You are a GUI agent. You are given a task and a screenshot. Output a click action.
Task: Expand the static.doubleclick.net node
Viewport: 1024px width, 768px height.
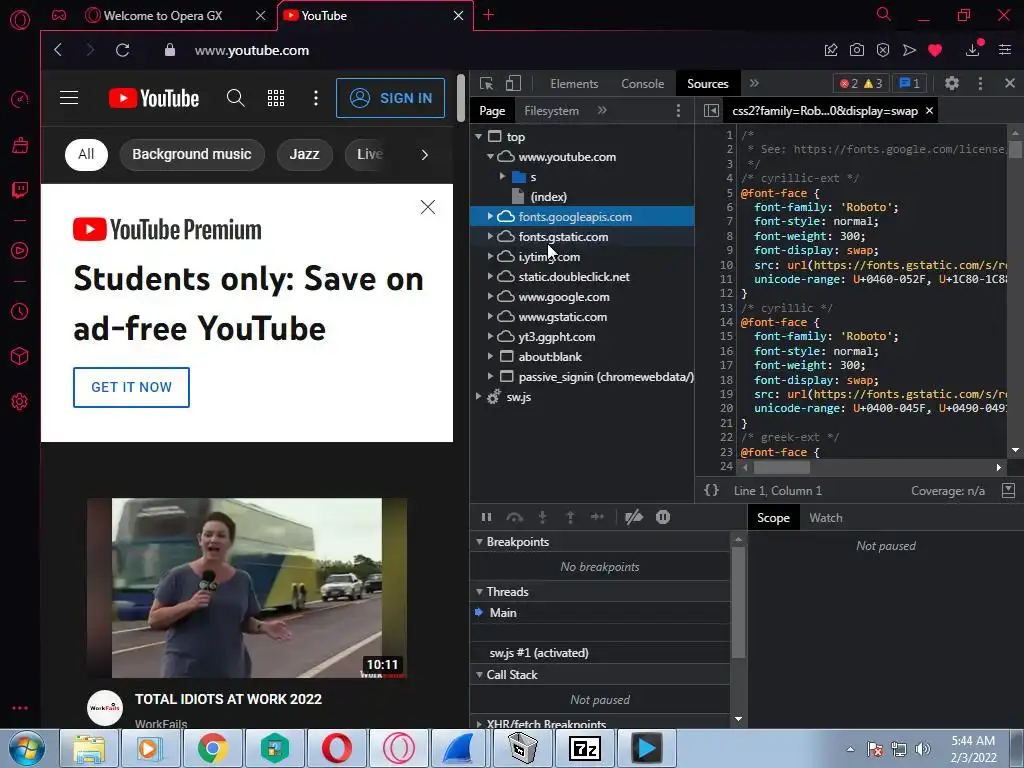pyautogui.click(x=490, y=276)
